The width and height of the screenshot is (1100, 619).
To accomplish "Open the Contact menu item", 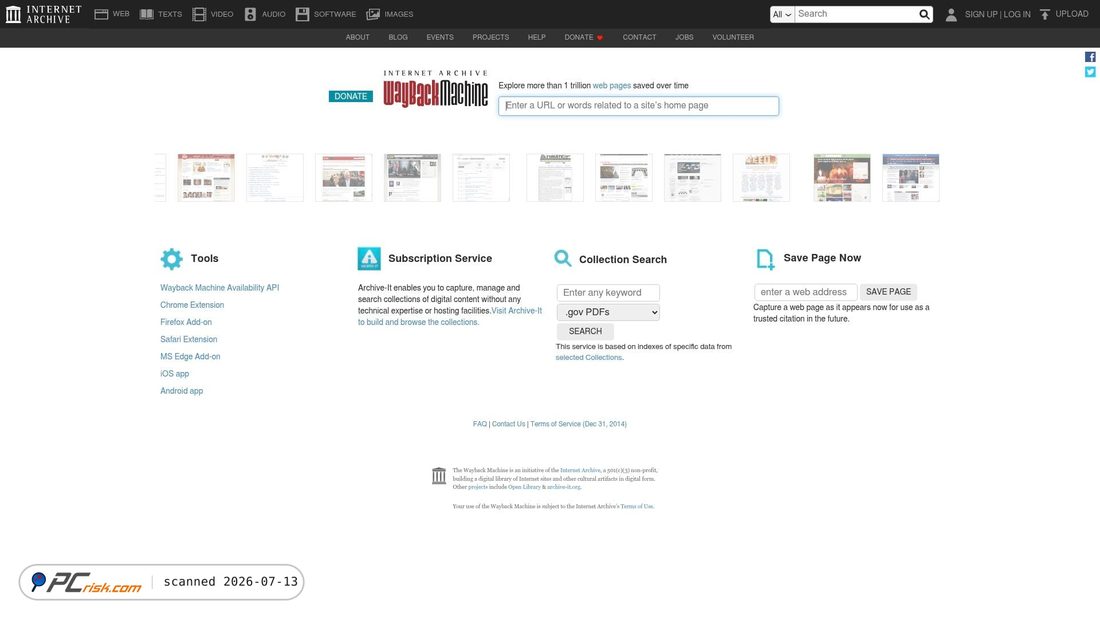I will 639,37.
